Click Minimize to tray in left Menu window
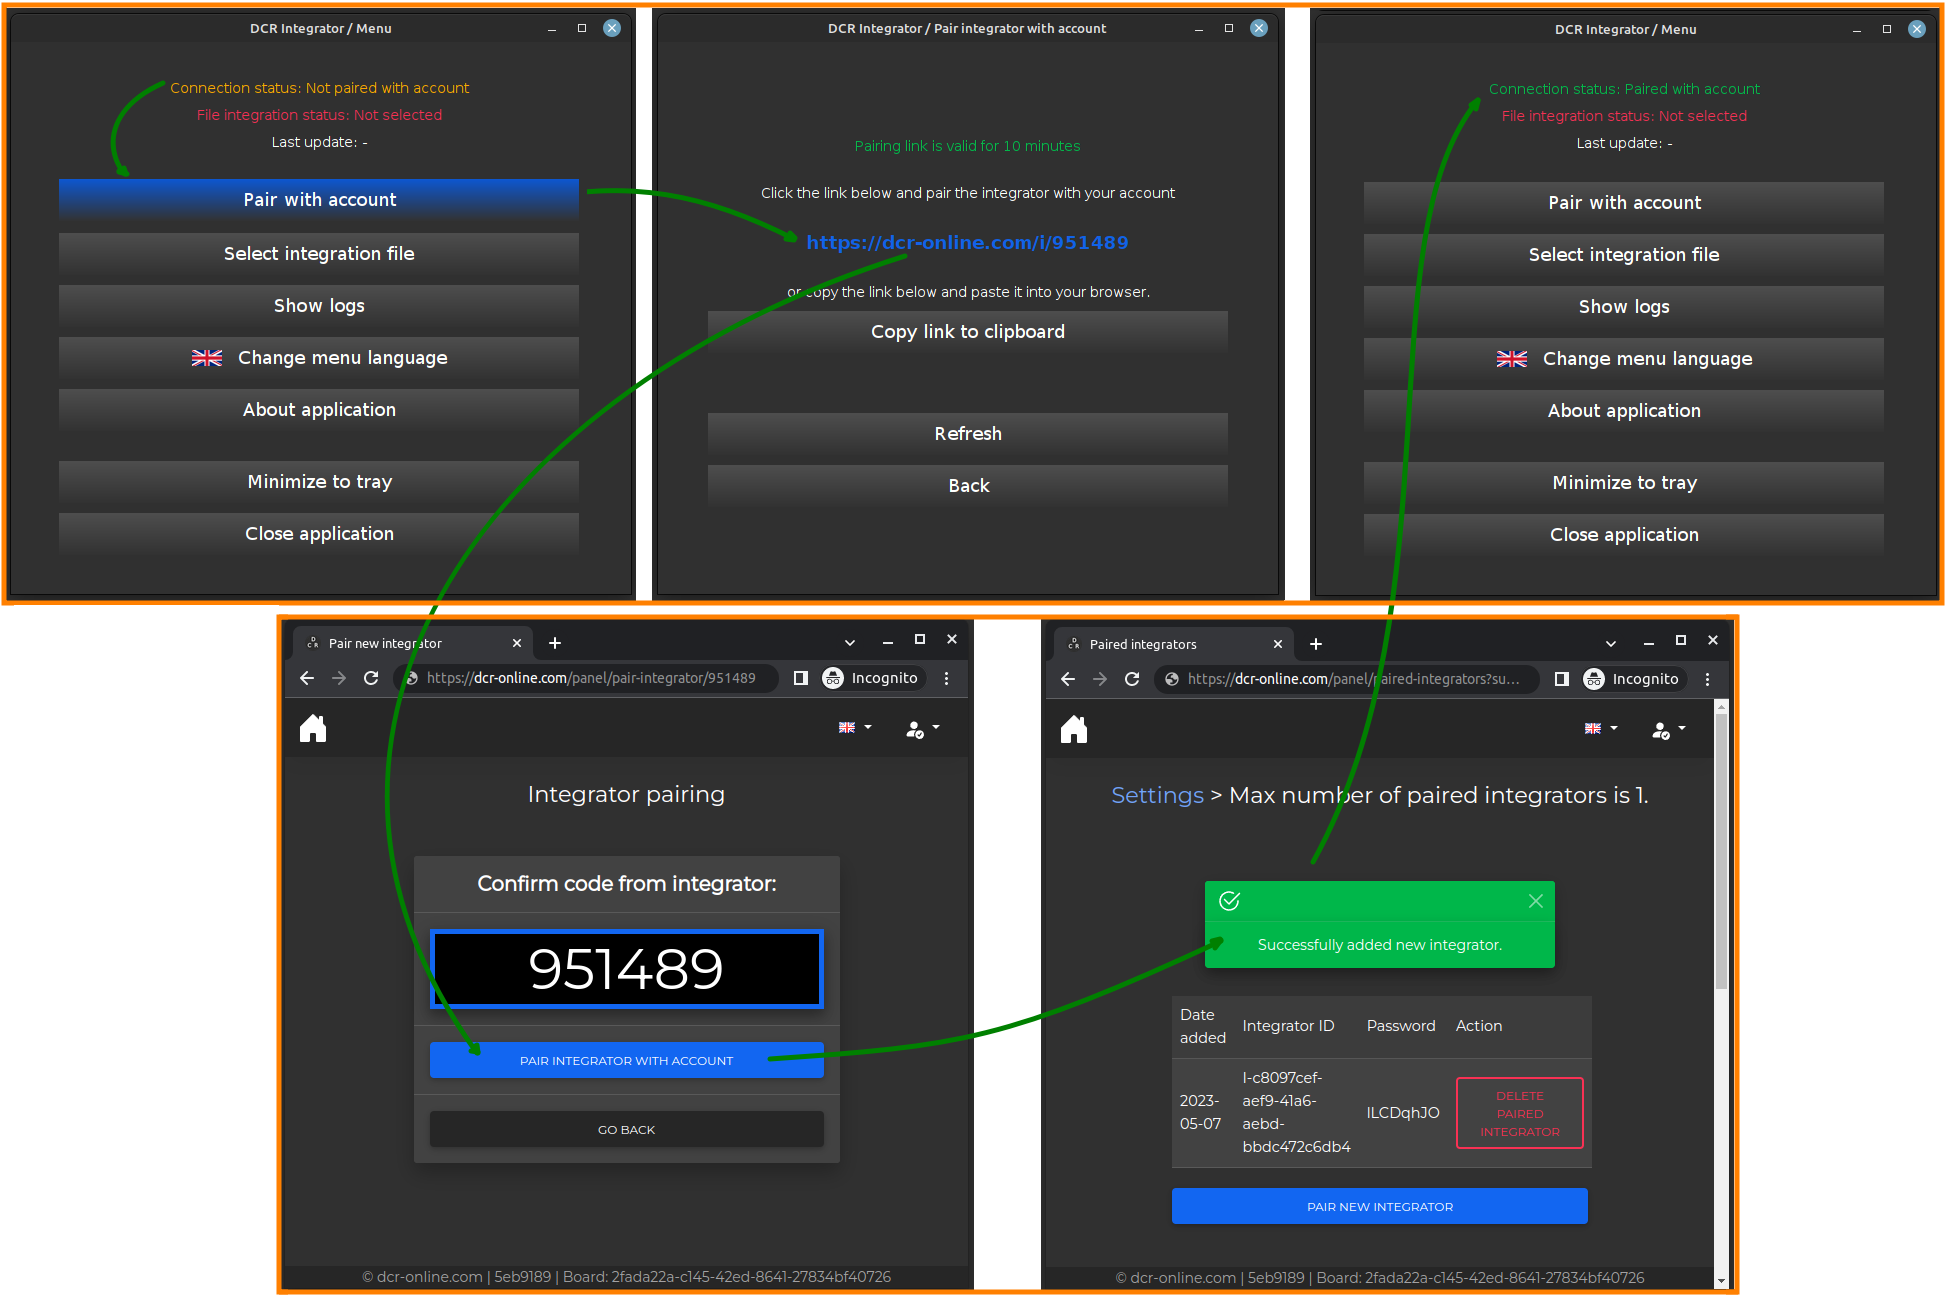This screenshot has height=1296, width=1945. click(319, 482)
